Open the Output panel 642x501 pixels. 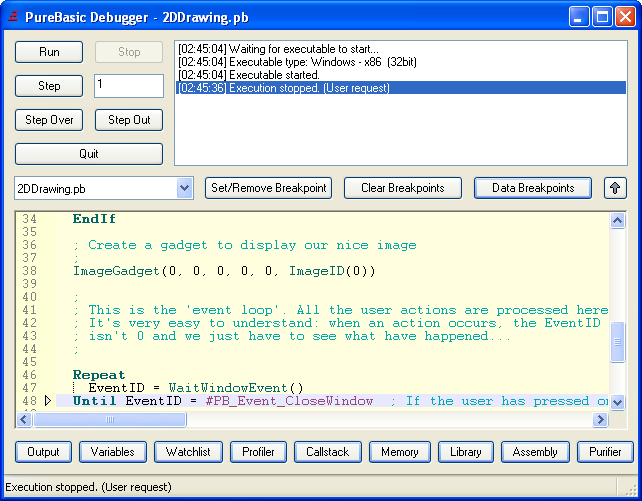[43, 452]
